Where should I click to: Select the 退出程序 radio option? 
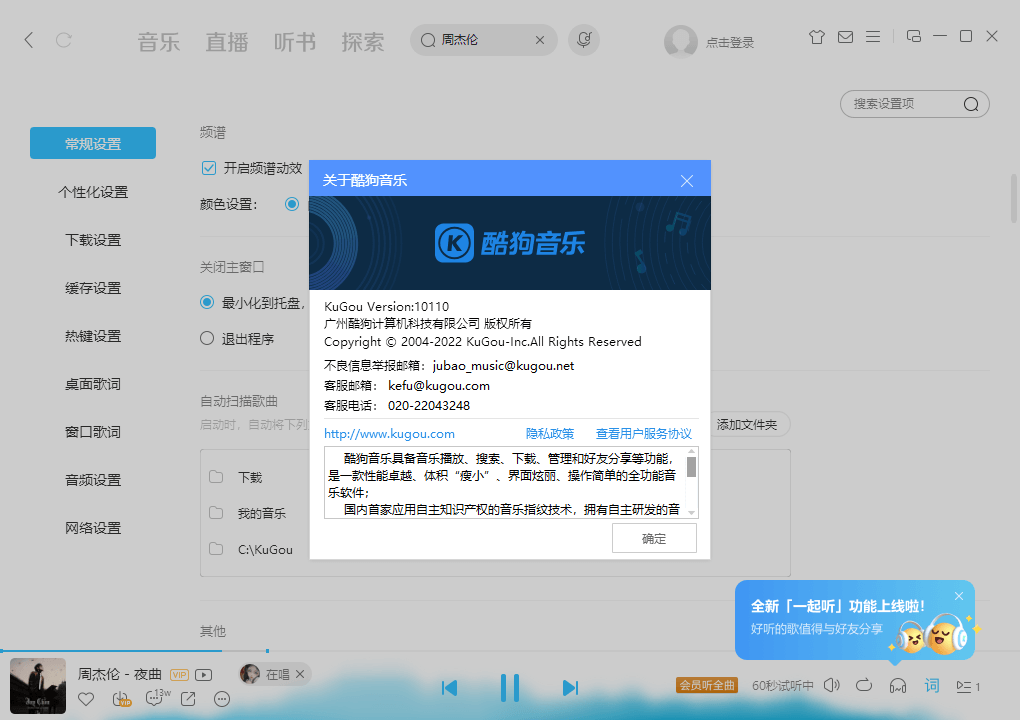(x=207, y=338)
